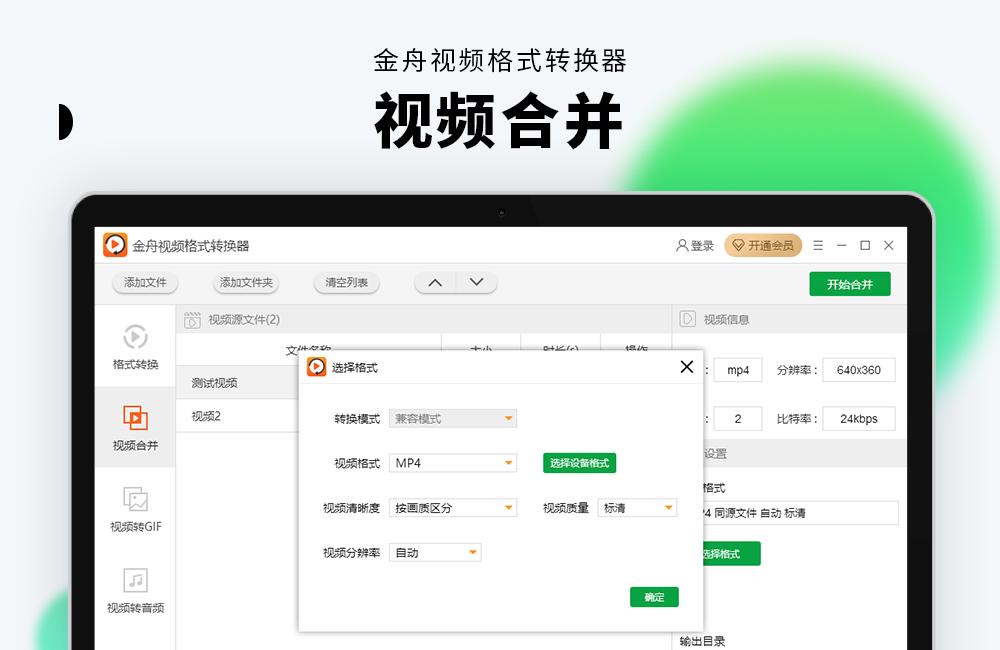
Task: Click the 640x360 resolution field
Action: point(859,370)
